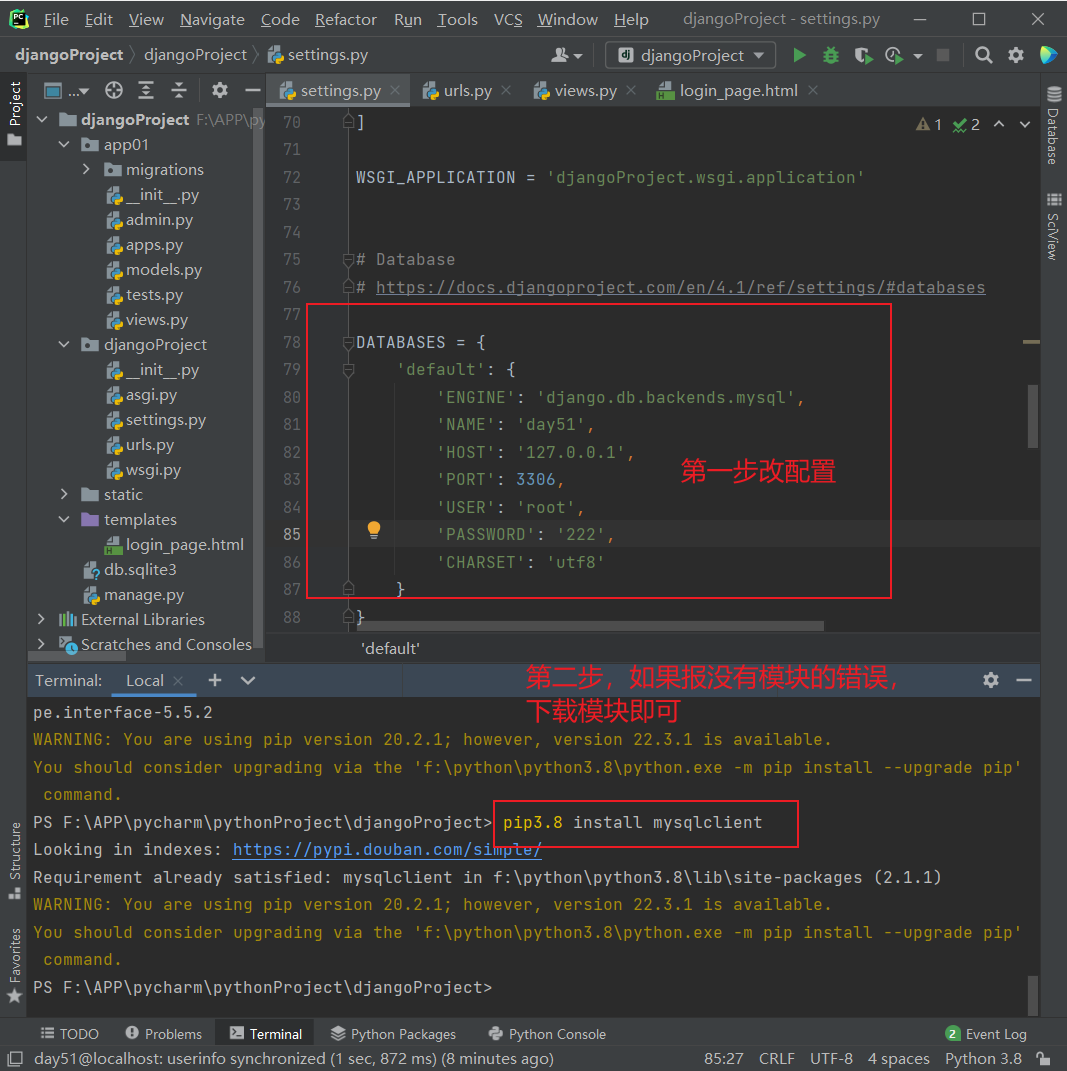The height and width of the screenshot is (1071, 1067).
Task: Click the UTF-8 encoding in status bar
Action: [831, 1059]
